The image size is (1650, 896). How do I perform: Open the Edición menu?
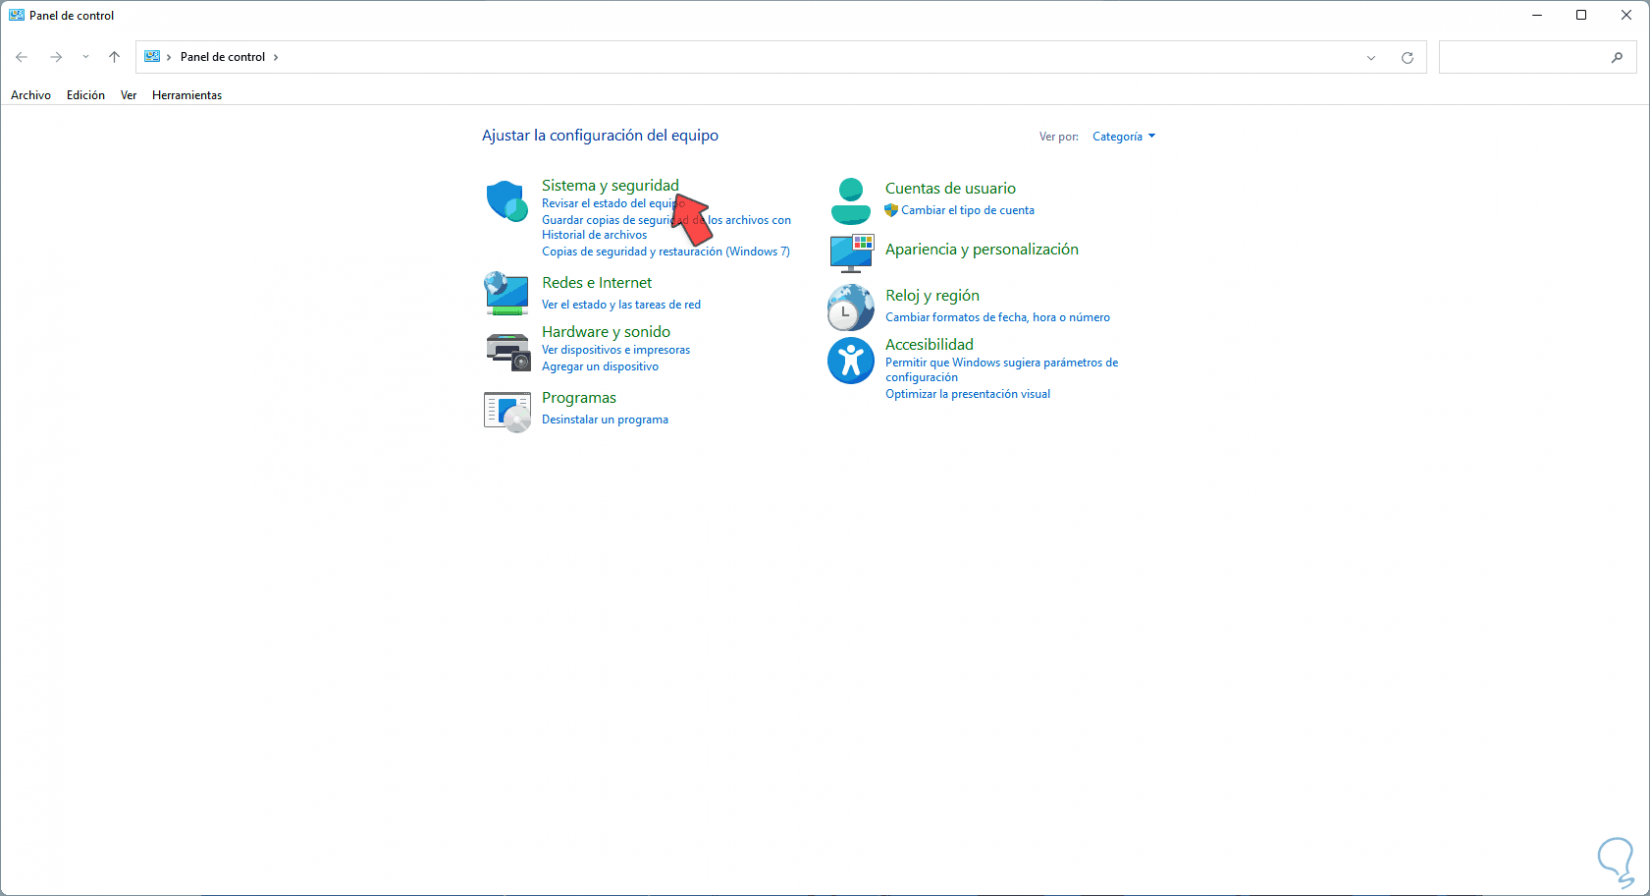pos(86,95)
